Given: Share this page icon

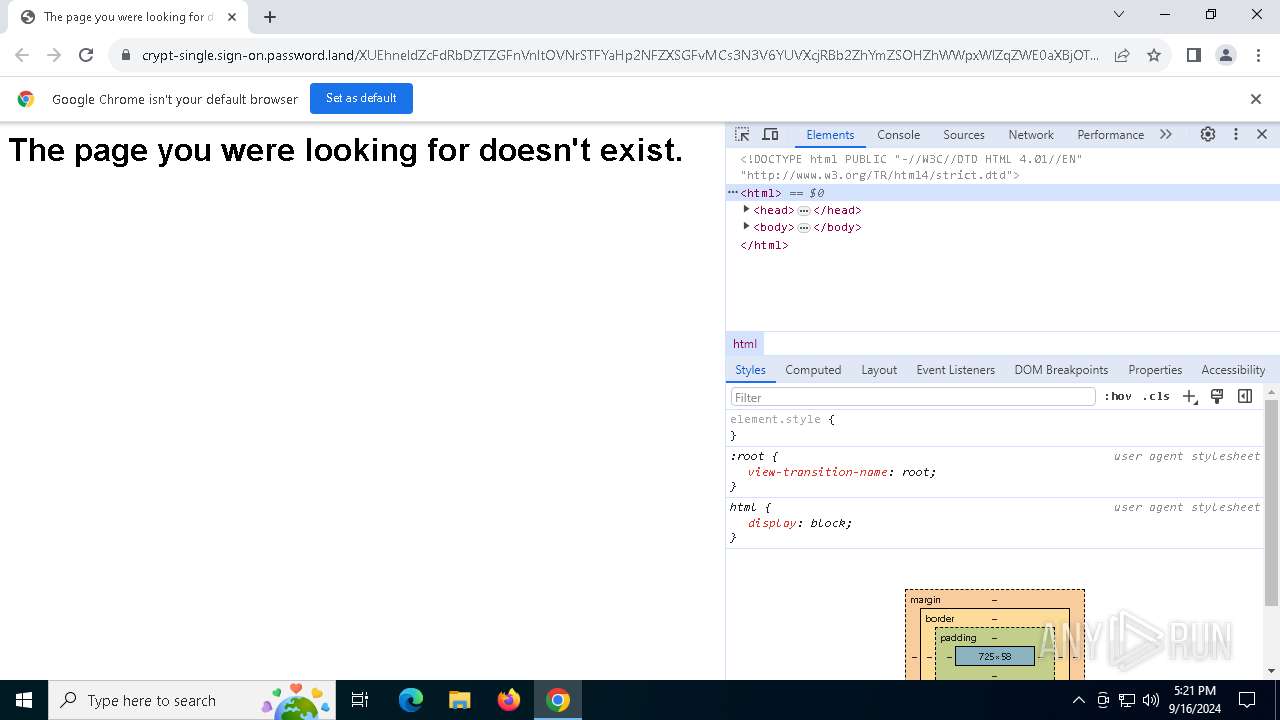Looking at the screenshot, I should tap(1122, 55).
